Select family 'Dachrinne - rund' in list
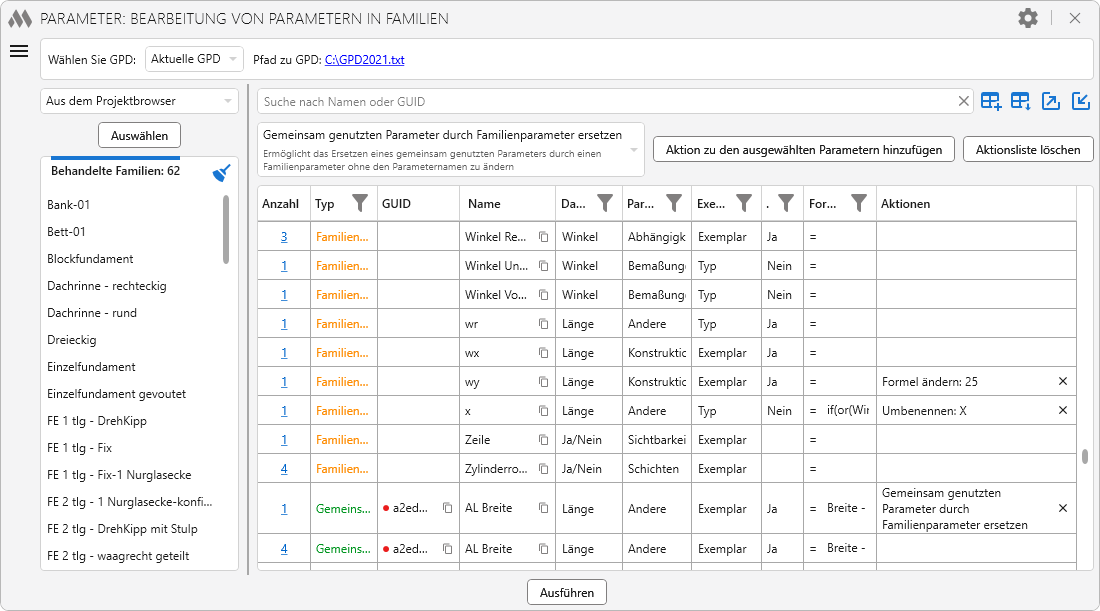Viewport: 1100px width, 611px height. point(92,313)
